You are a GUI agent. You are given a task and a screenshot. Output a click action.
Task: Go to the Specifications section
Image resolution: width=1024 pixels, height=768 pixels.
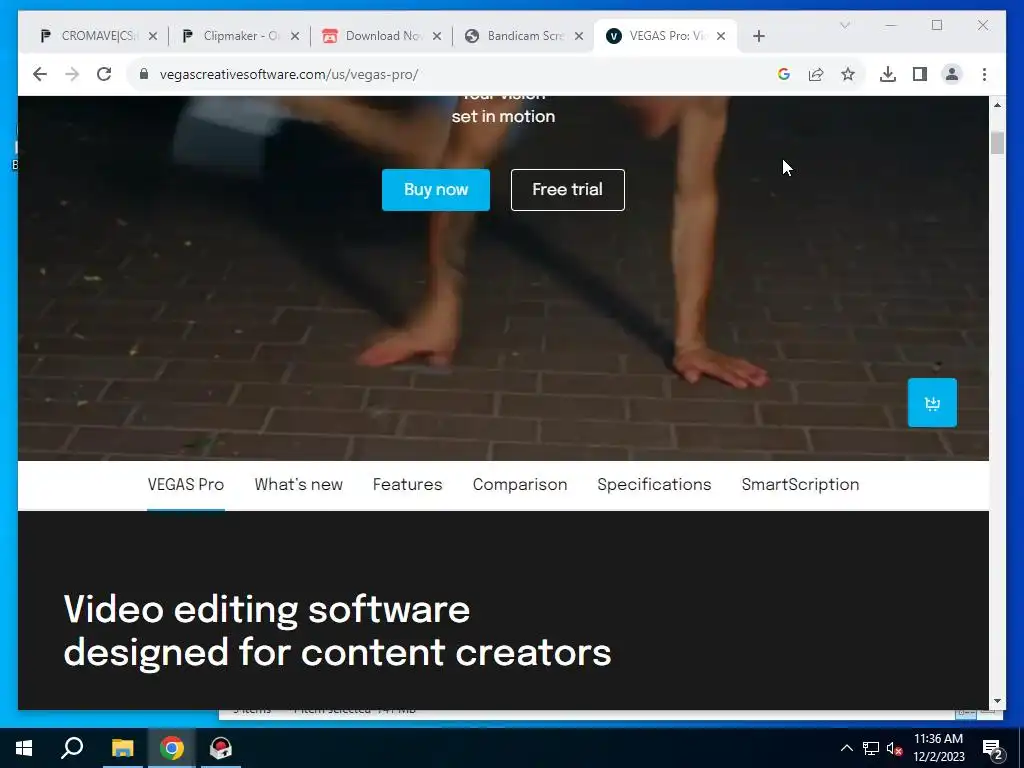click(x=654, y=485)
